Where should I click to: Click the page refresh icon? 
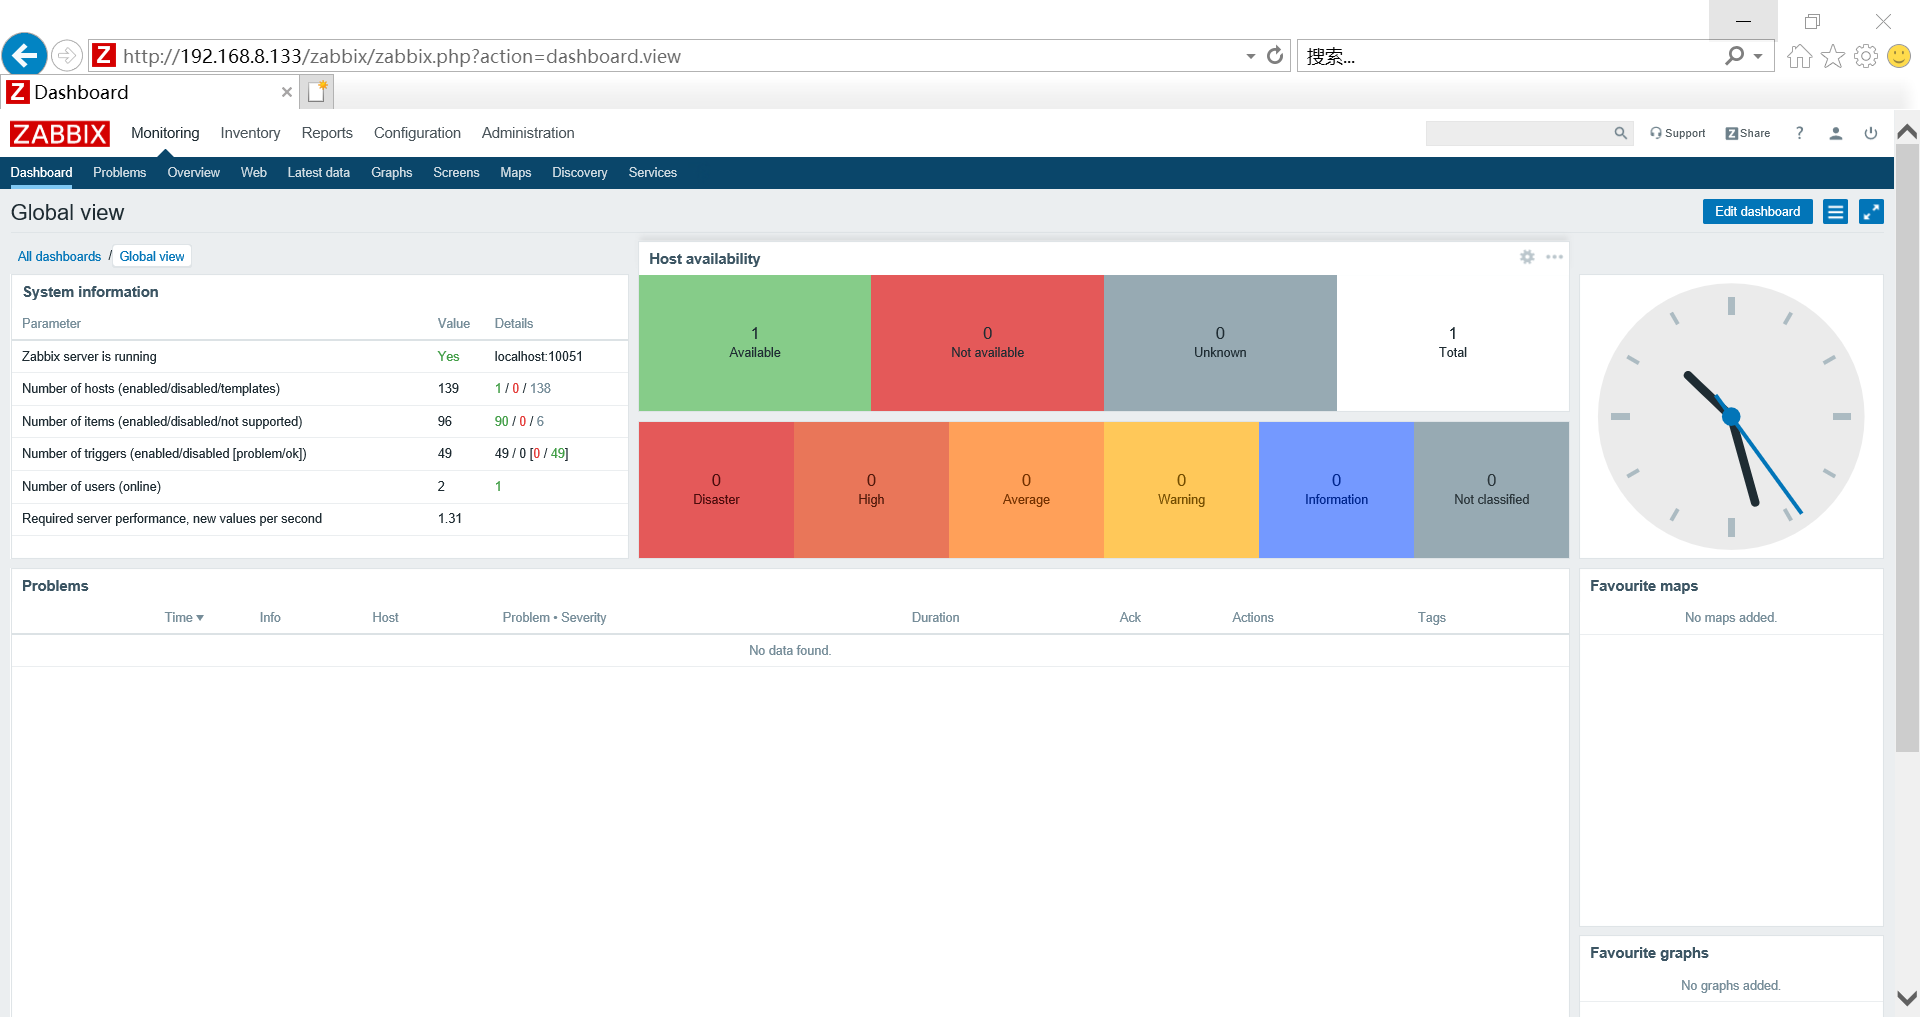(1275, 56)
